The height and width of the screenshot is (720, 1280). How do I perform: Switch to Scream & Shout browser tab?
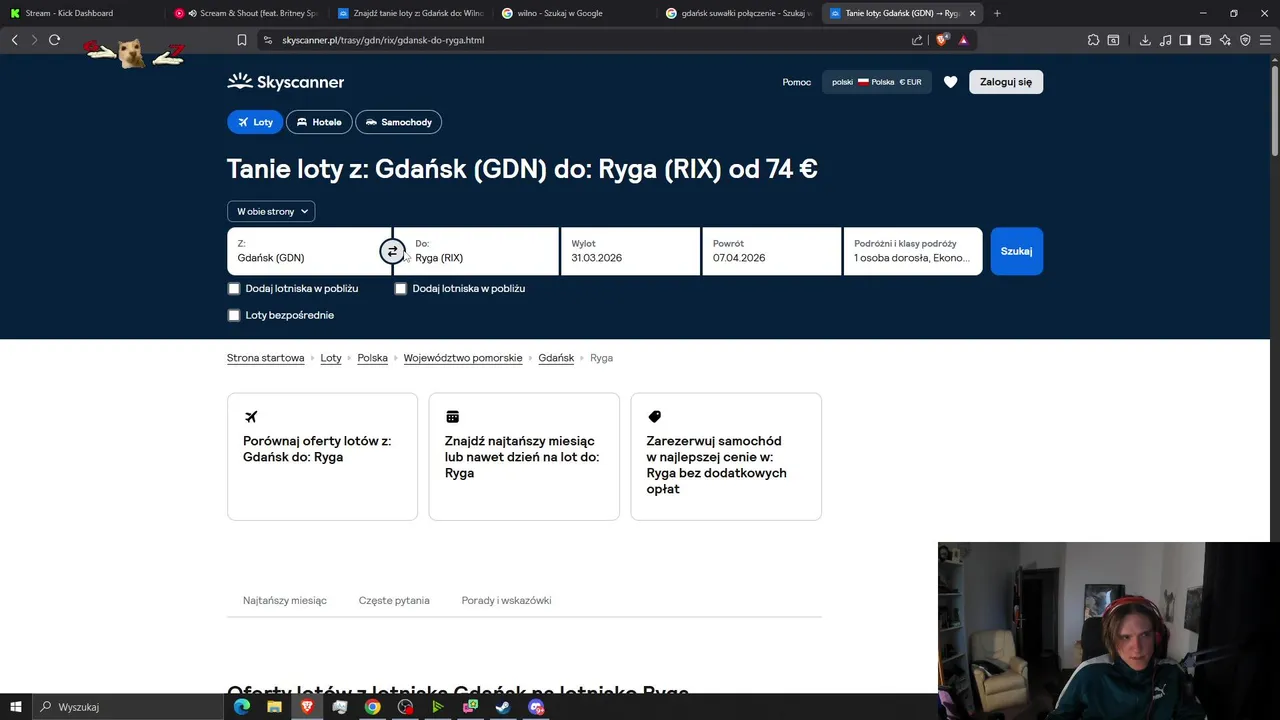coord(246,13)
